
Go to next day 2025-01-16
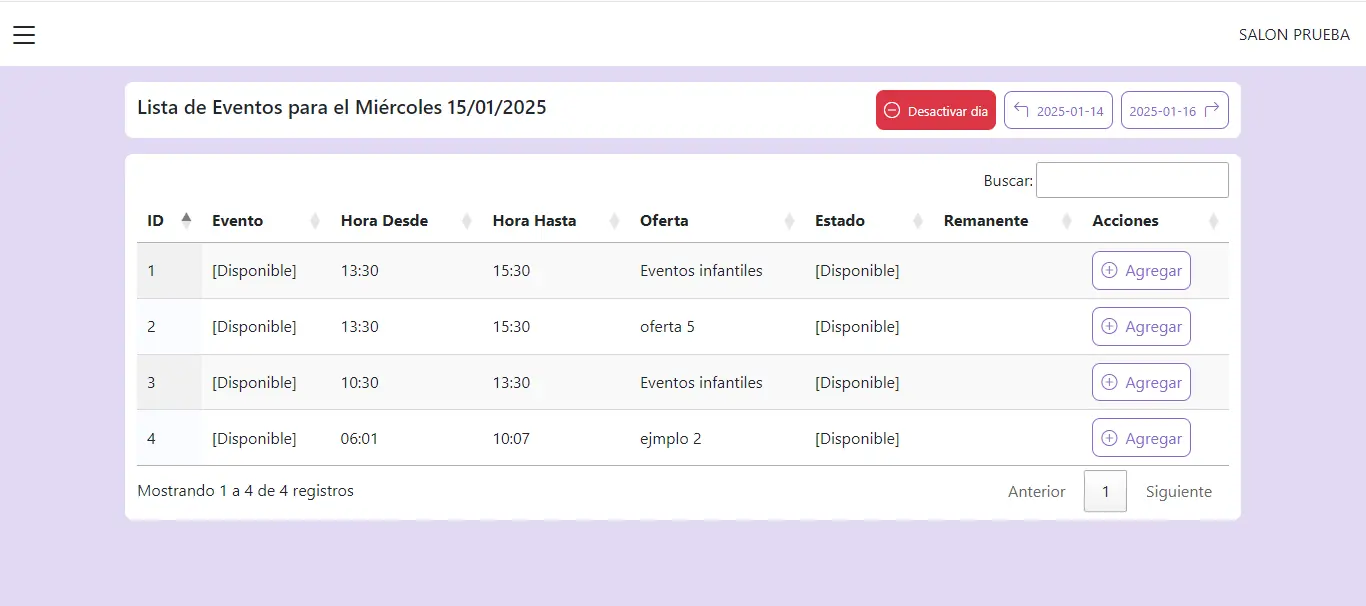(1174, 111)
